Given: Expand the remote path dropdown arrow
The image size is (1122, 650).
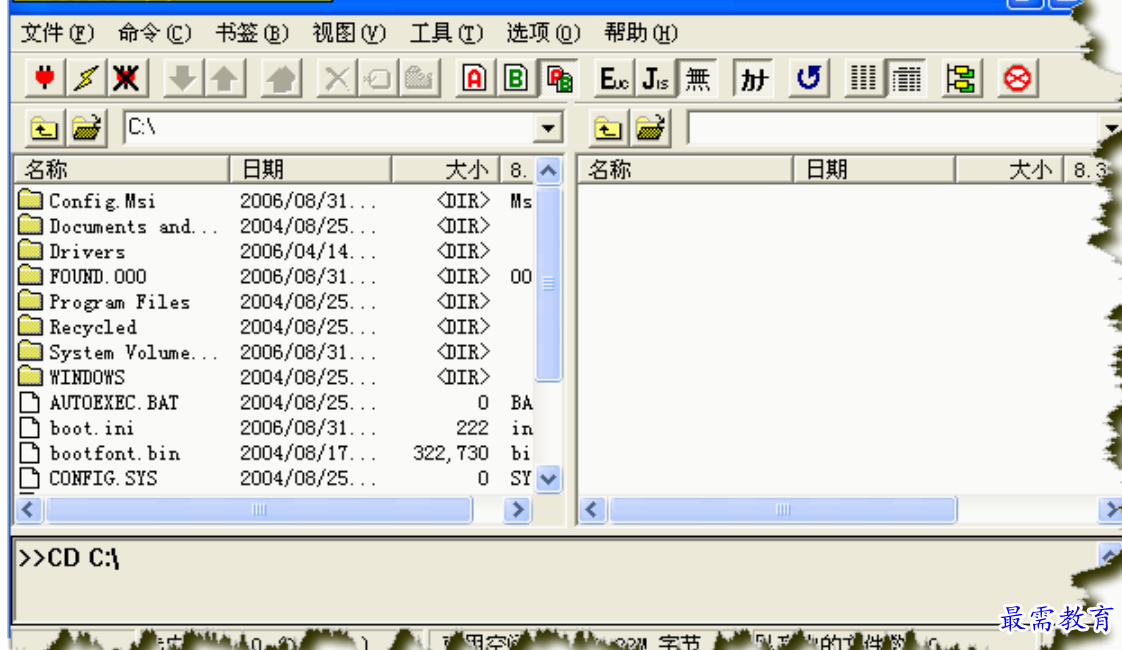Looking at the screenshot, I should coord(1111,129).
